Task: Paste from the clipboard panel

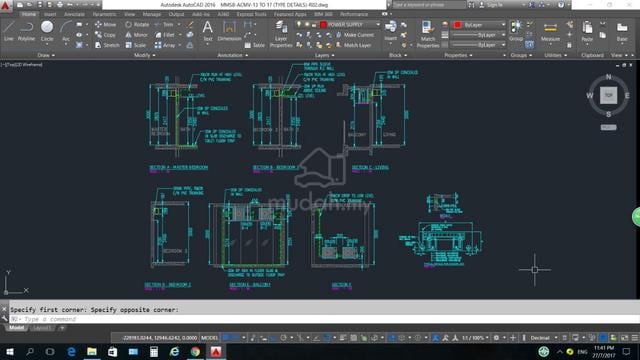Action: (587, 32)
